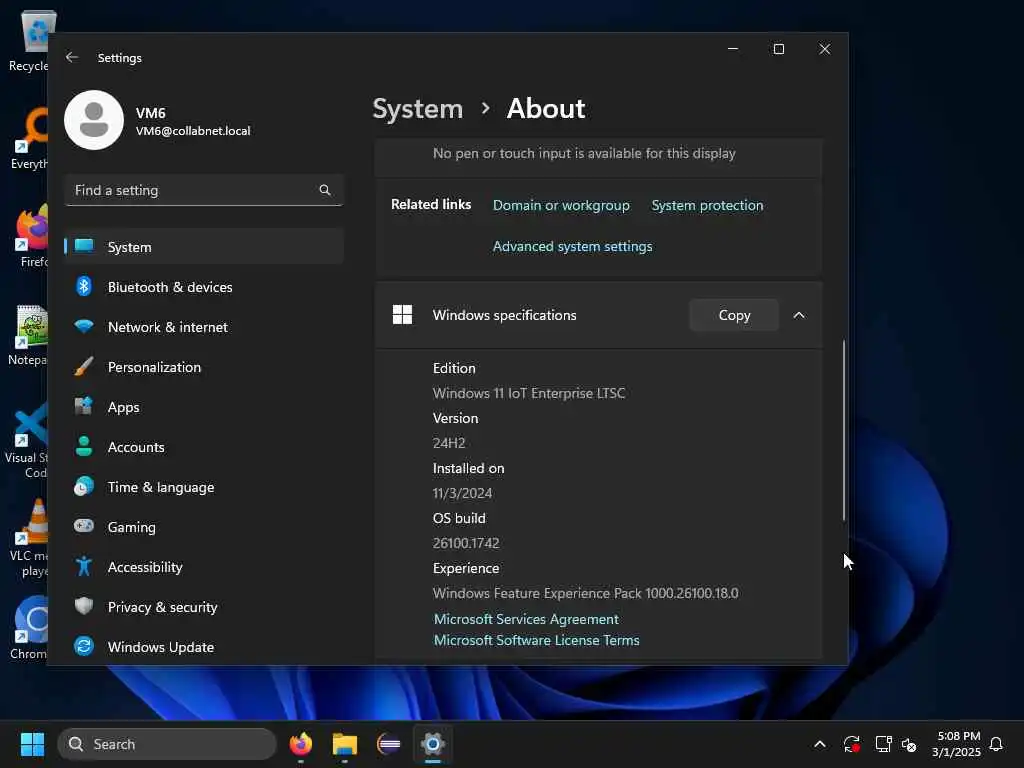1024x768 pixels.
Task: Select the Notepad++ desktop shortcut
Action: coord(29,334)
